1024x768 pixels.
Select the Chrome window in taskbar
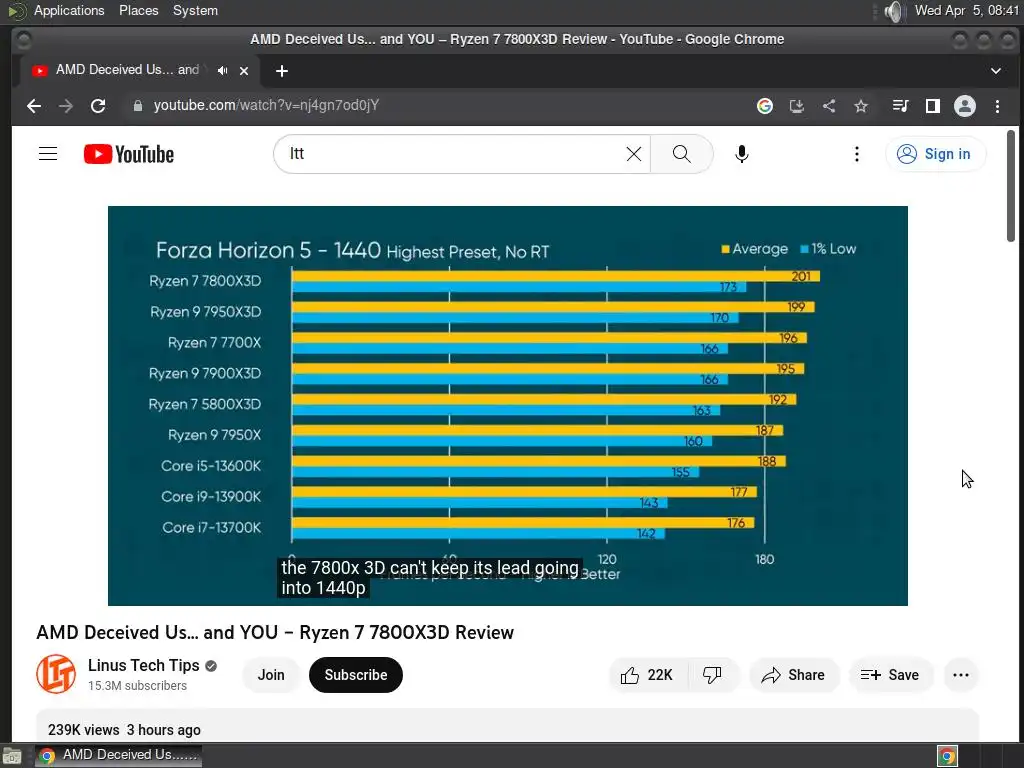118,755
